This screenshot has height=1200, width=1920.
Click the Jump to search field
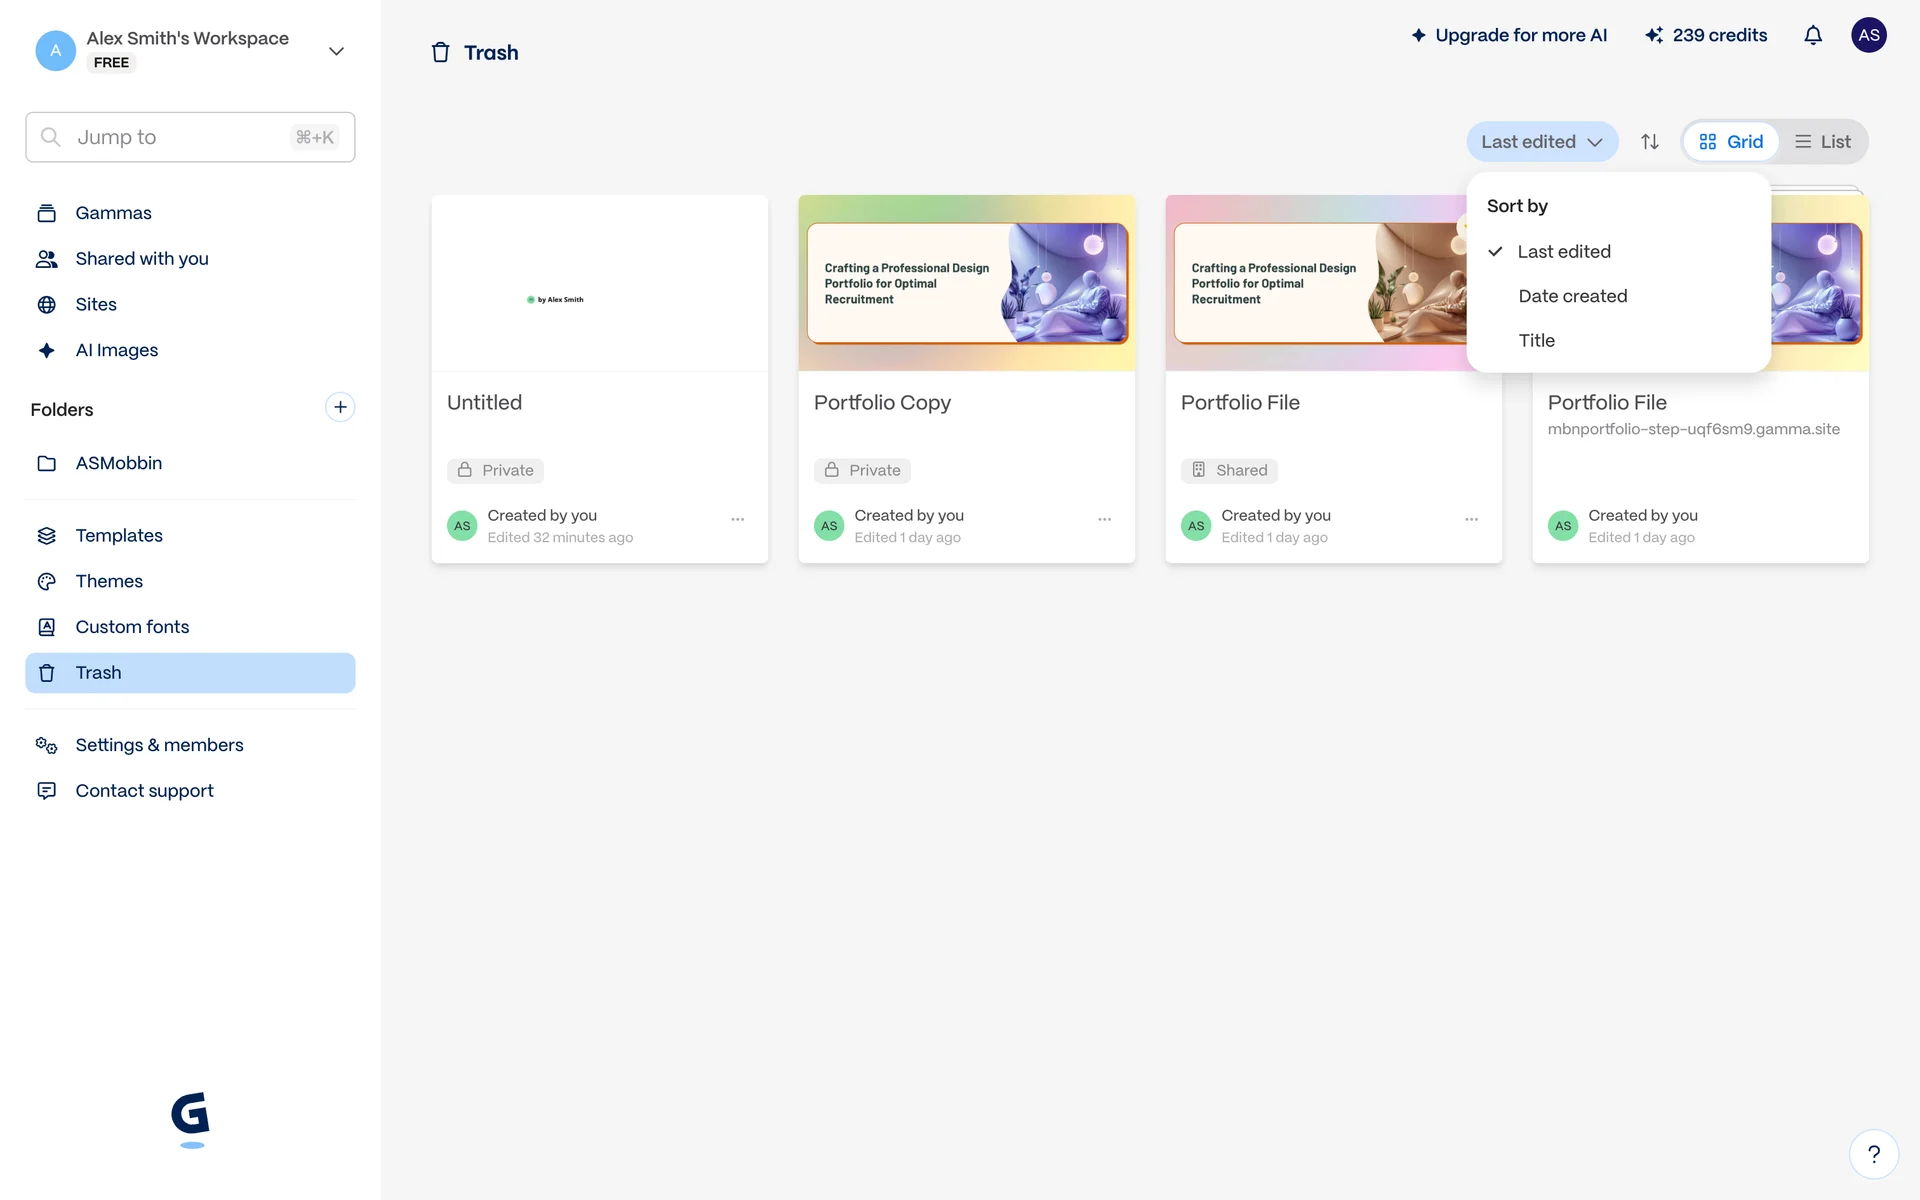click(x=190, y=137)
